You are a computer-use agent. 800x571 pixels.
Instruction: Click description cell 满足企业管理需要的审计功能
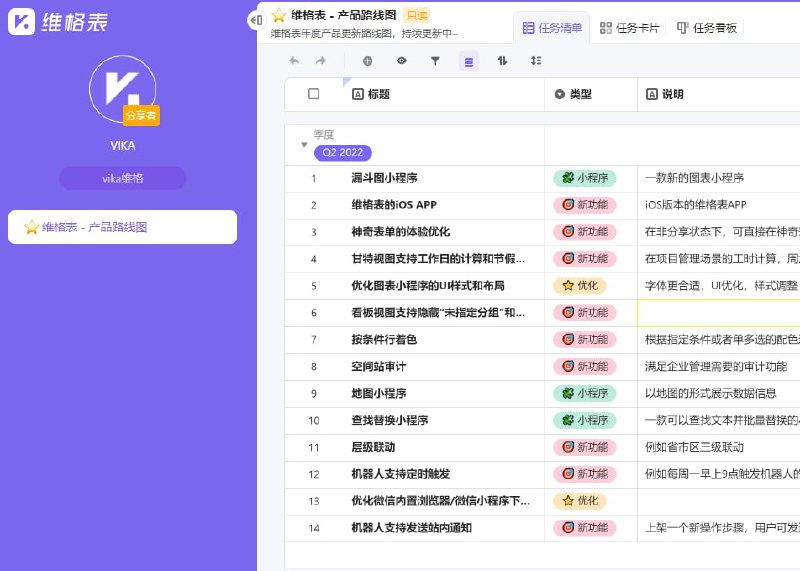point(716,367)
